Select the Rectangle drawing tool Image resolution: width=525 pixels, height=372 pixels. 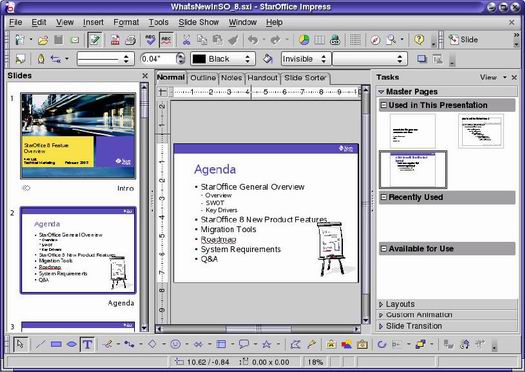[x=56, y=344]
